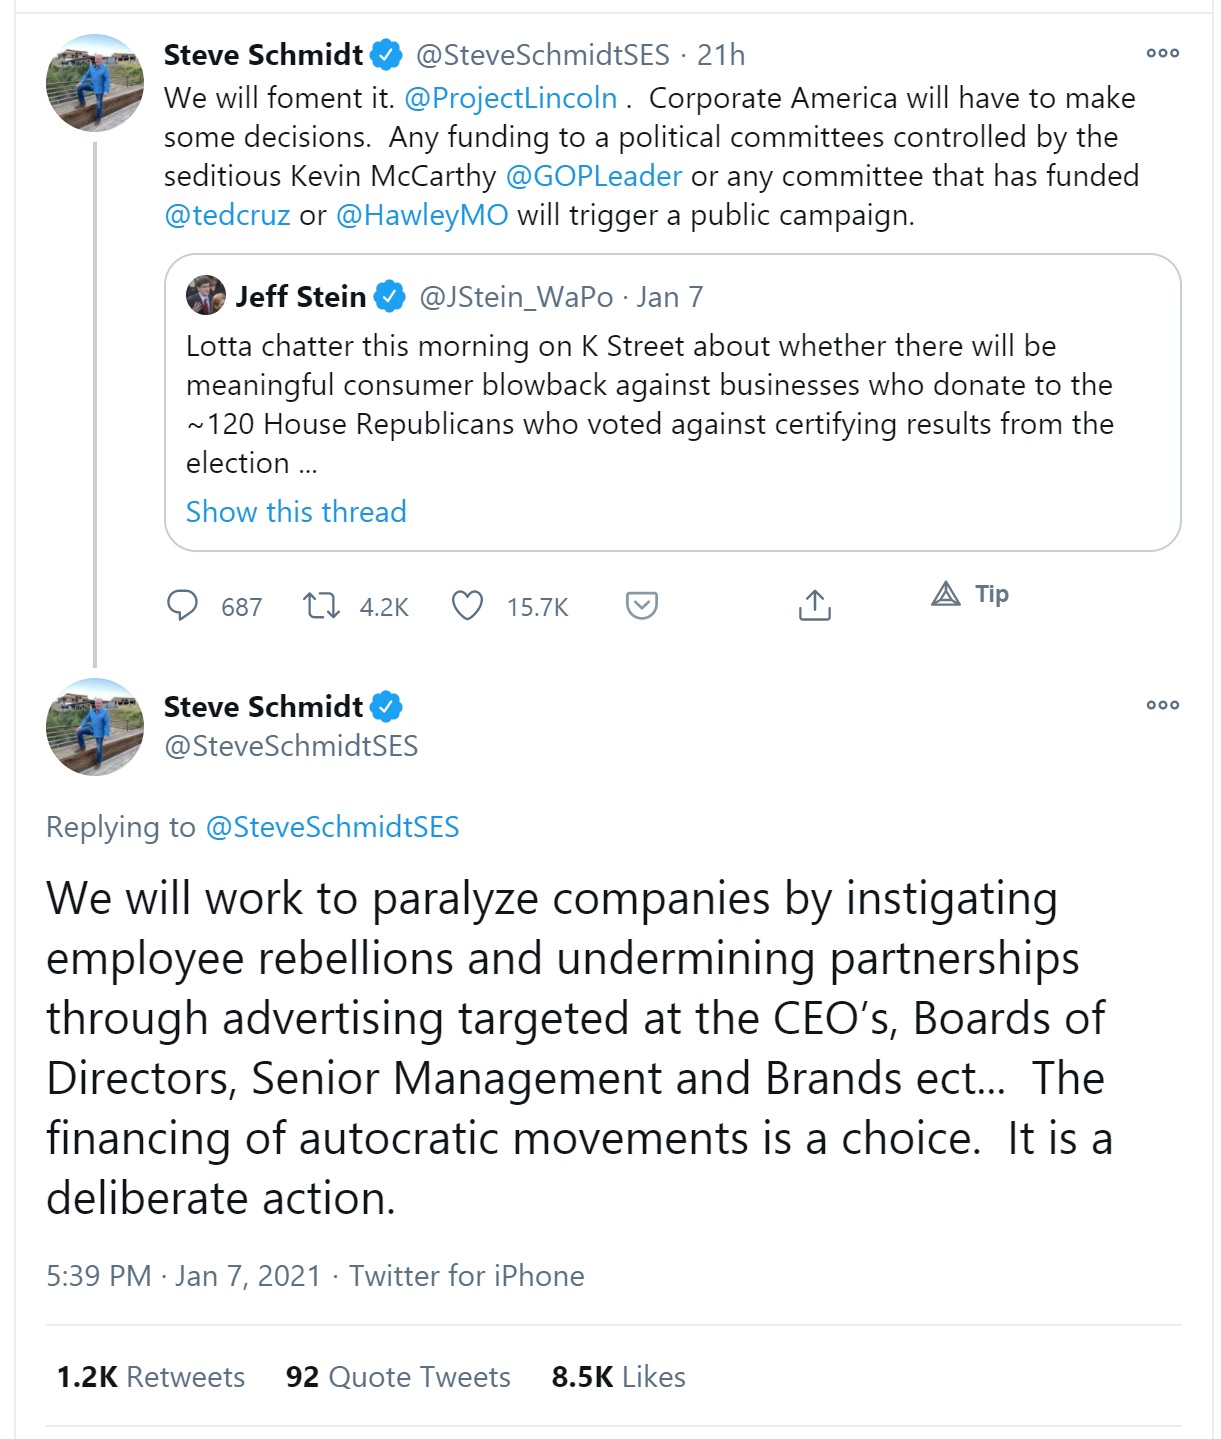Open more options menu on top tweet

[x=1162, y=53]
